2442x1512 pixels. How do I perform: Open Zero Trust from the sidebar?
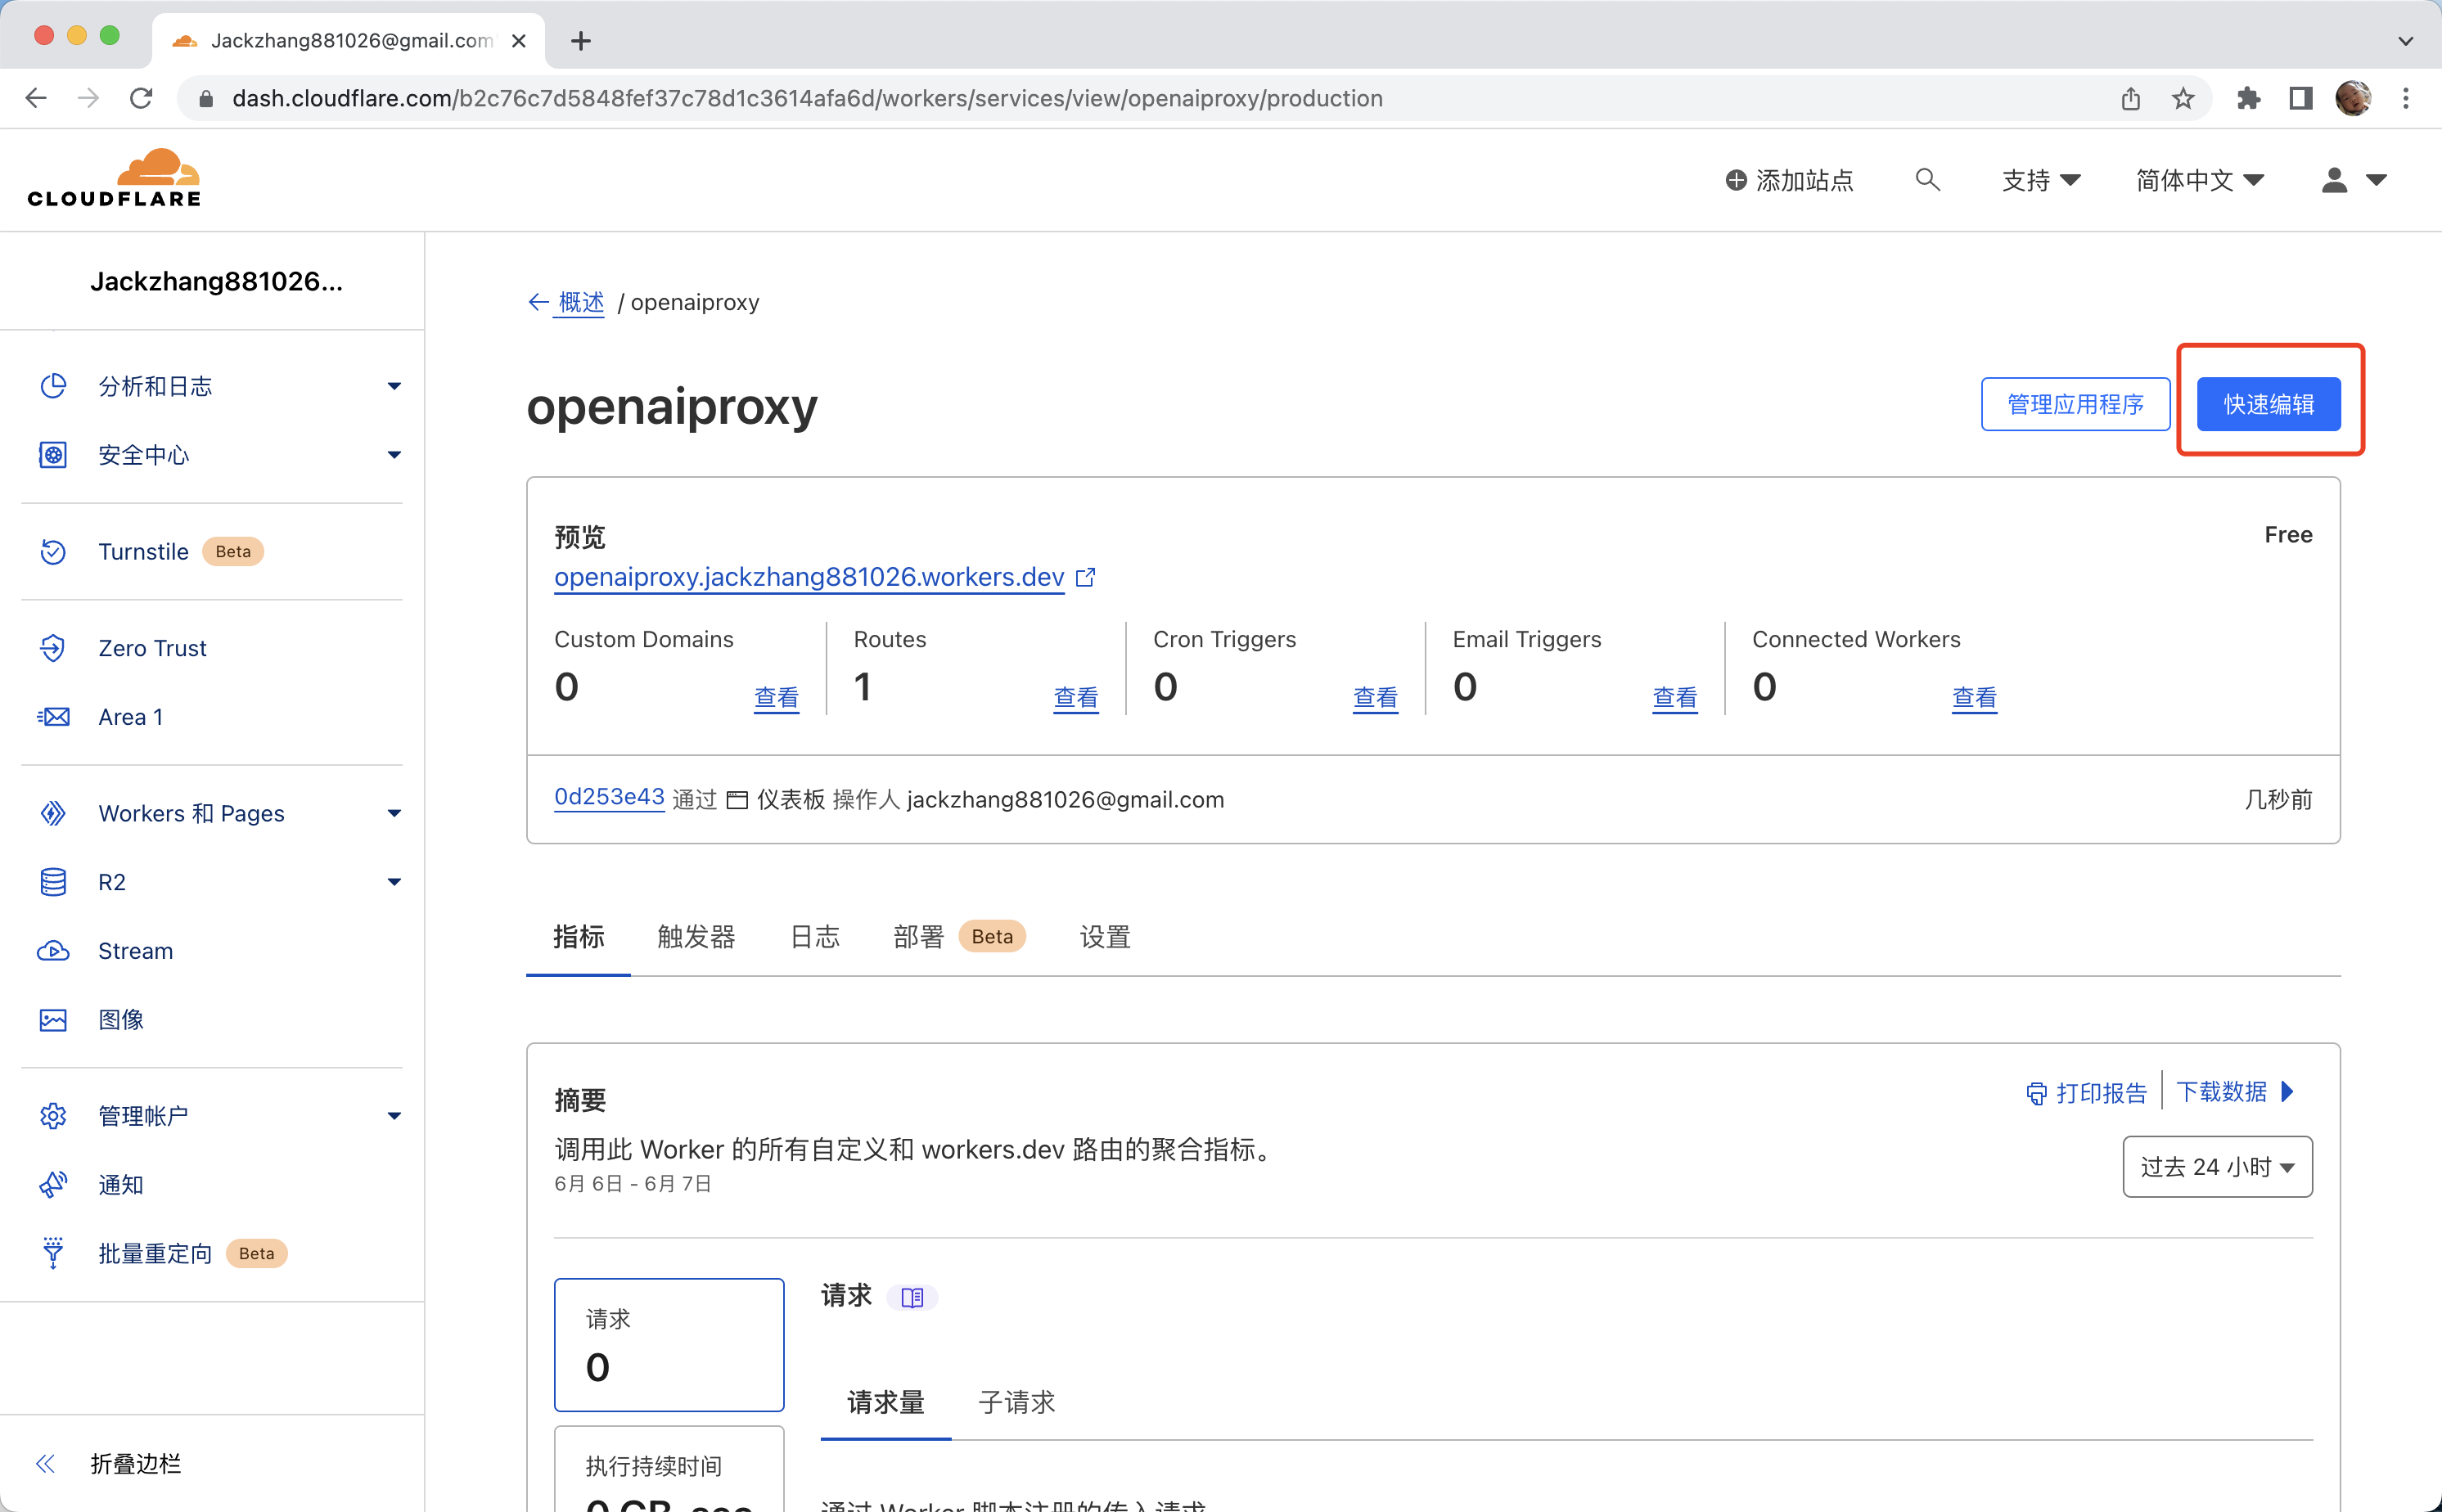coord(152,648)
